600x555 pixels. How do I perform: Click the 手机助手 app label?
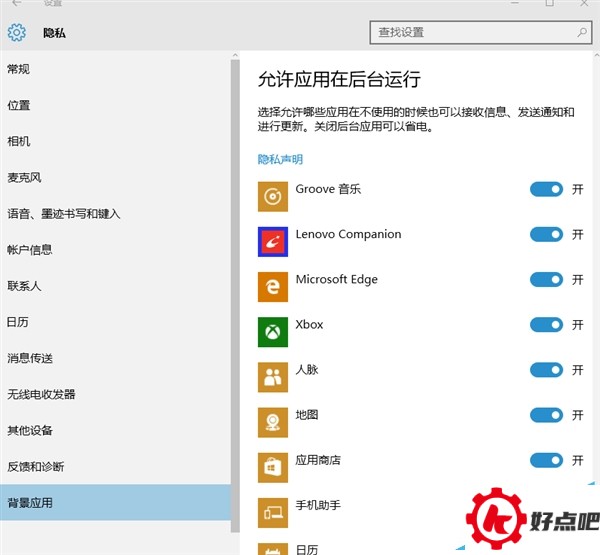click(x=318, y=505)
